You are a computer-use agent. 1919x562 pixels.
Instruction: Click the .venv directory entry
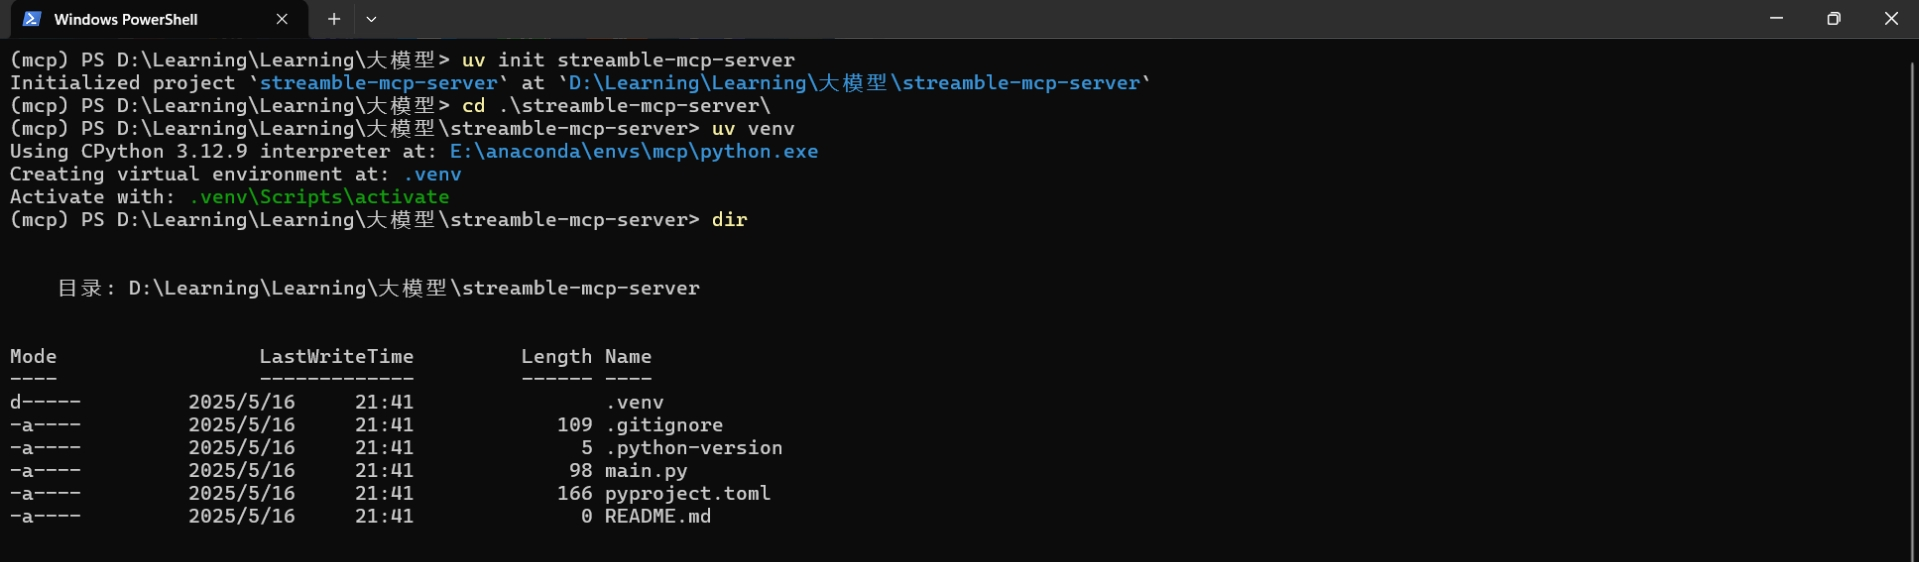coord(635,402)
